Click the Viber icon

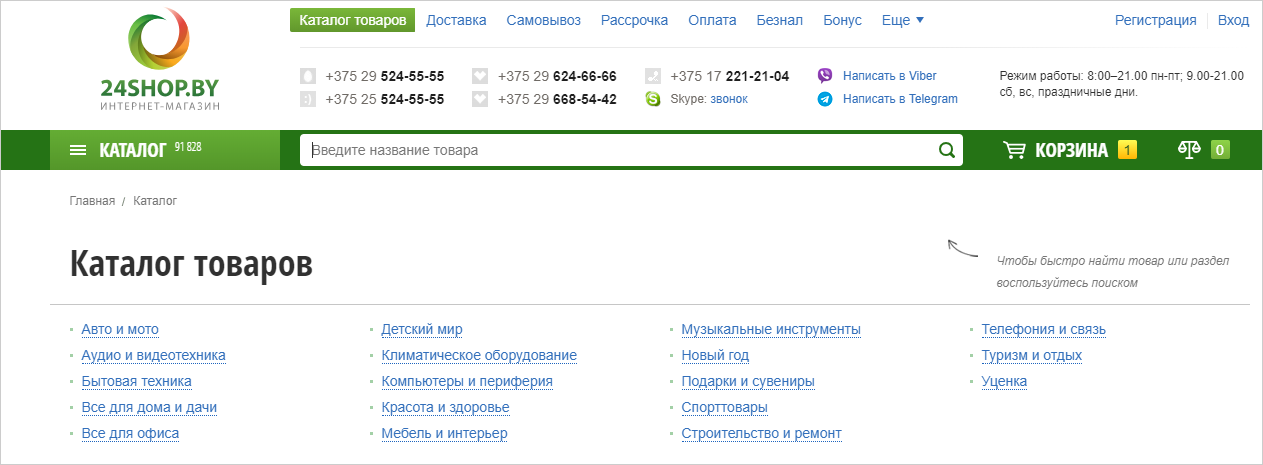pos(825,75)
